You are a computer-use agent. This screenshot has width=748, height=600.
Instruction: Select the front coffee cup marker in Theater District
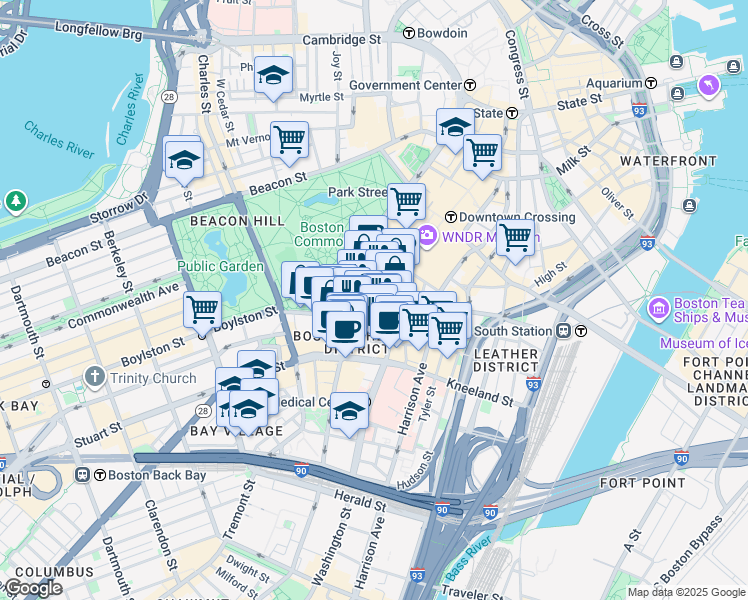click(346, 331)
